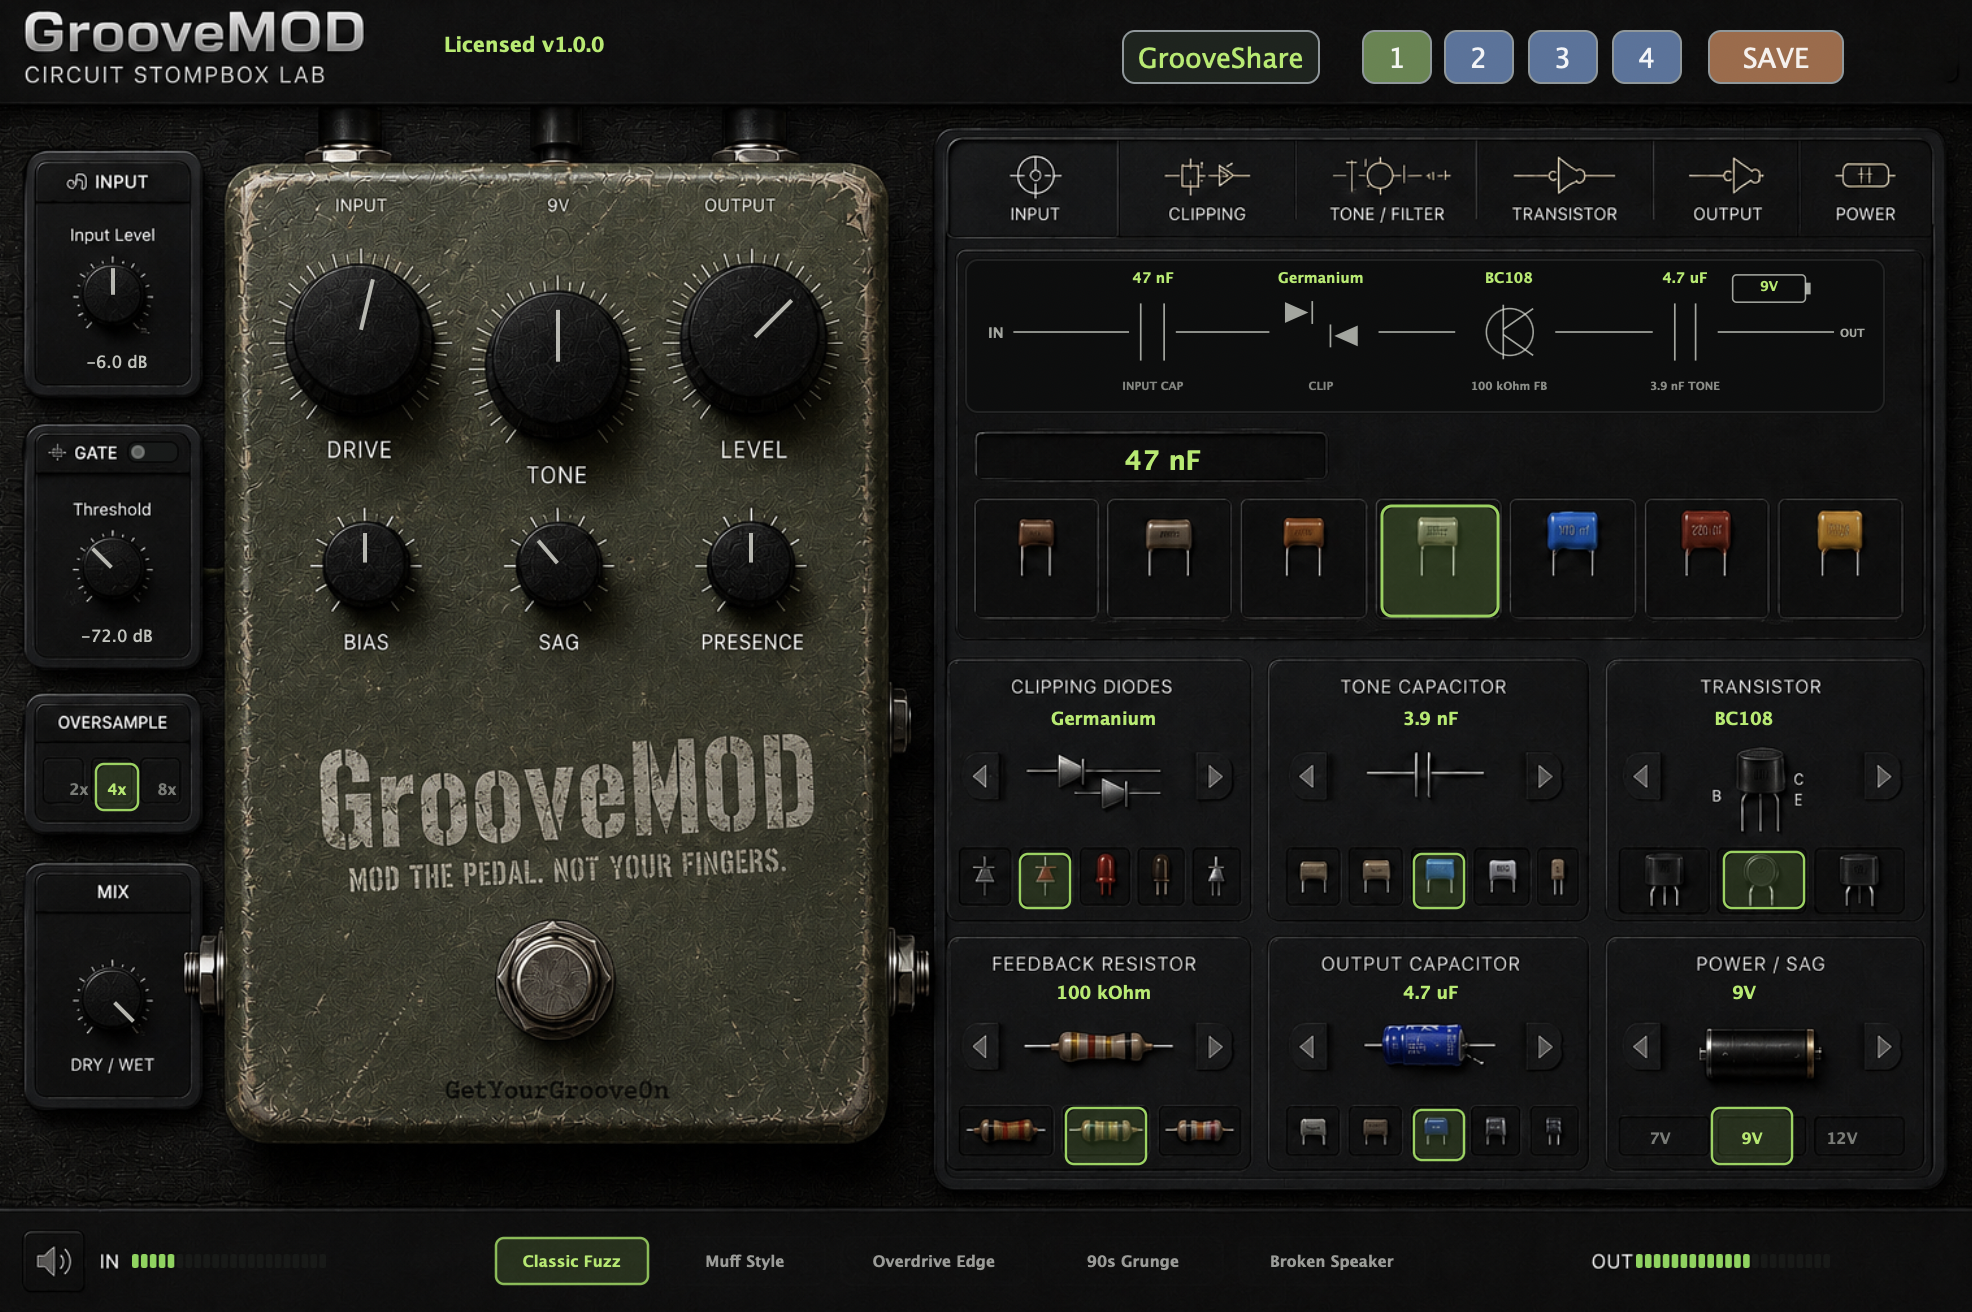Image resolution: width=1972 pixels, height=1312 pixels.
Task: Select the tan second input capacitor
Action: [x=1169, y=560]
